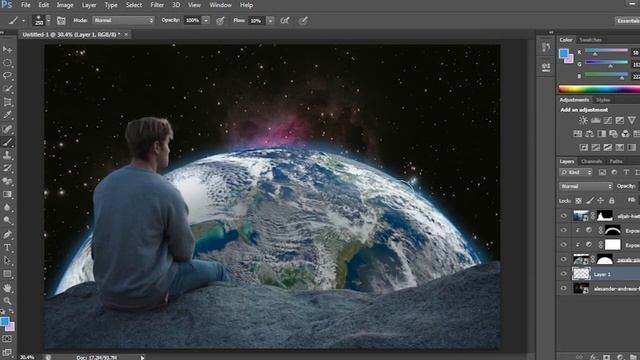Screen dimensions: 640x360
Task: Select the History Brush tool
Action: point(7,168)
